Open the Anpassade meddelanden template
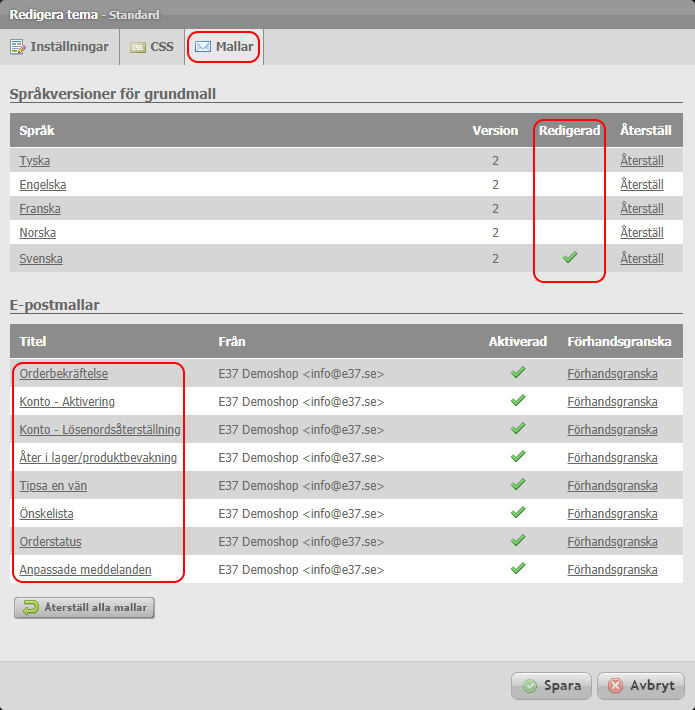Screen dimensions: 695x710 tap(85, 570)
